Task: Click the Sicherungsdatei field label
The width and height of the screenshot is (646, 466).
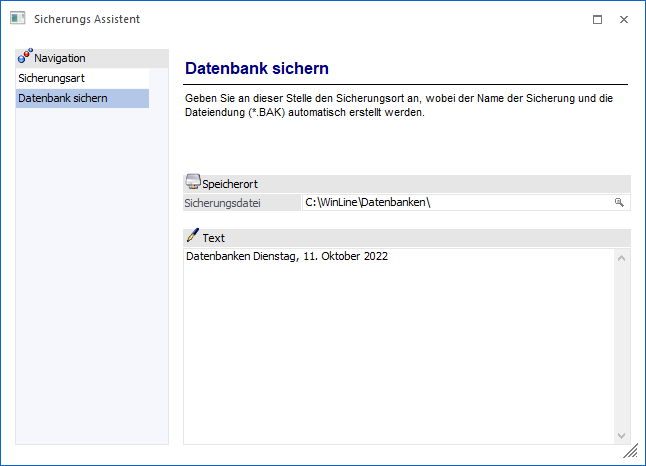Action: pos(222,203)
